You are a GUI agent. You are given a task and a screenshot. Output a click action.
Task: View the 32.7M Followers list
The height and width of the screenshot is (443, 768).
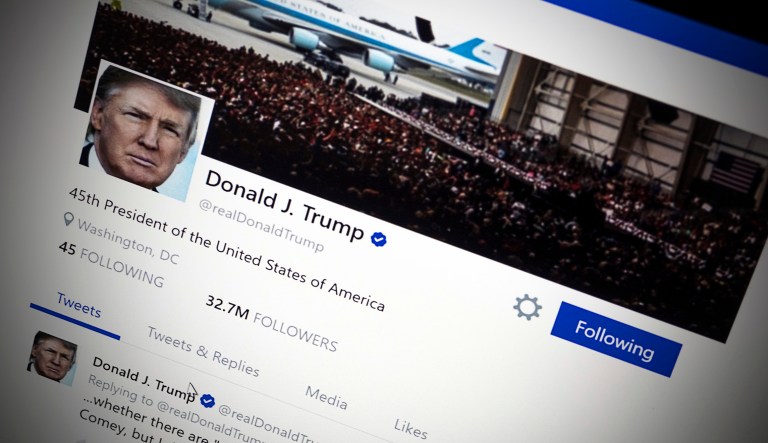[271, 323]
